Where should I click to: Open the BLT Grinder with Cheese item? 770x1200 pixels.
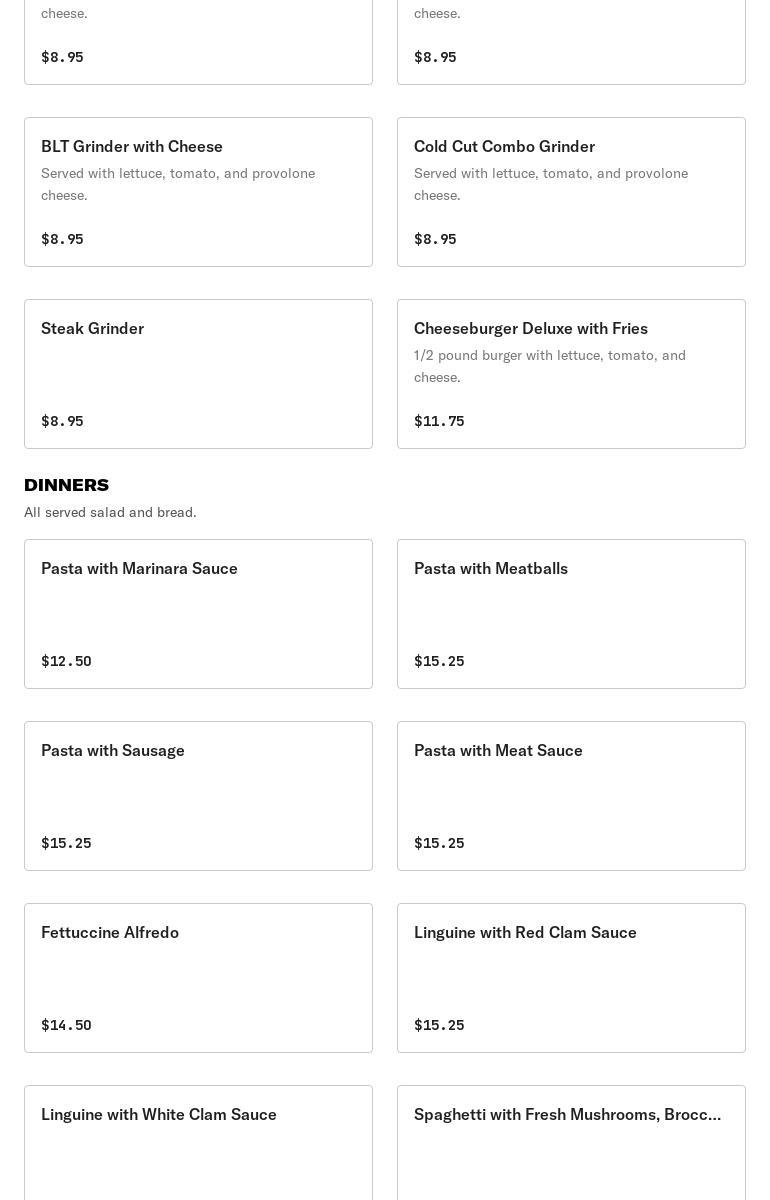click(x=198, y=192)
